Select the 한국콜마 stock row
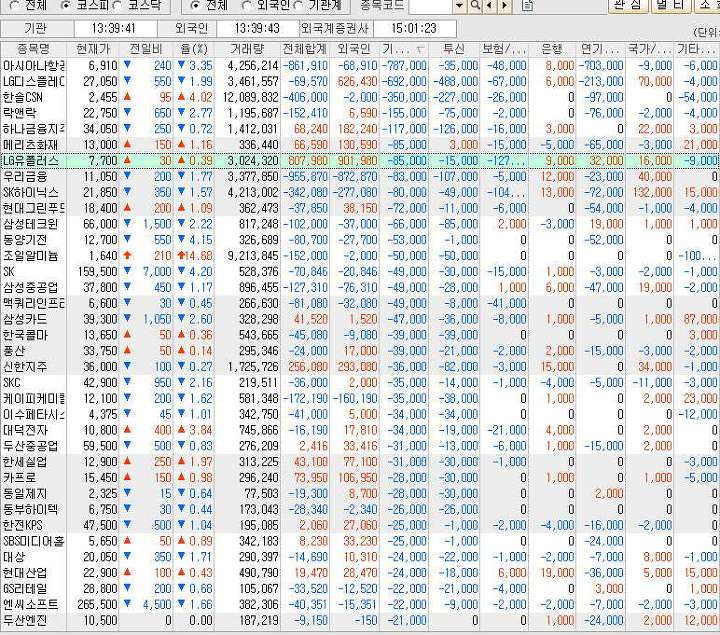 coord(360,335)
